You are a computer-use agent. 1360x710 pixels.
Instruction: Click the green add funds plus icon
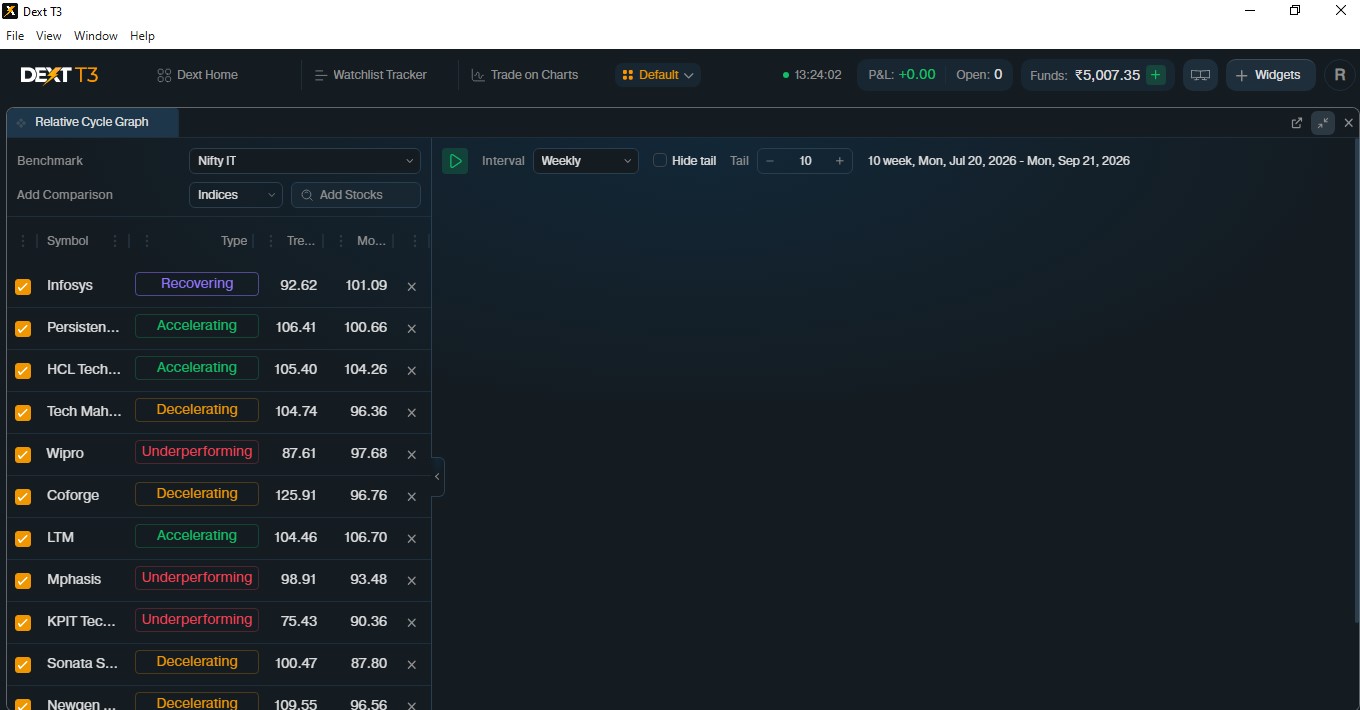(1156, 75)
